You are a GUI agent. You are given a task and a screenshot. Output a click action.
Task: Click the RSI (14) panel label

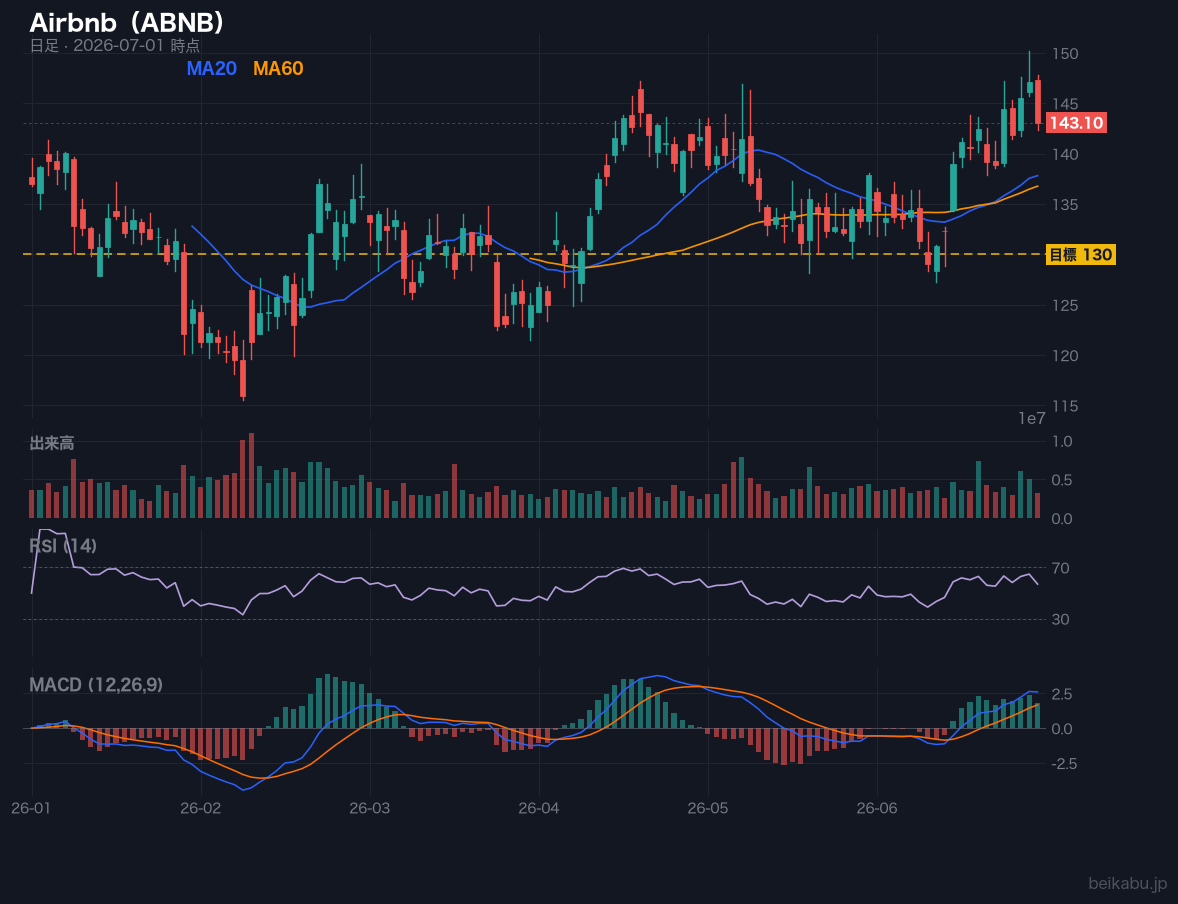click(63, 546)
